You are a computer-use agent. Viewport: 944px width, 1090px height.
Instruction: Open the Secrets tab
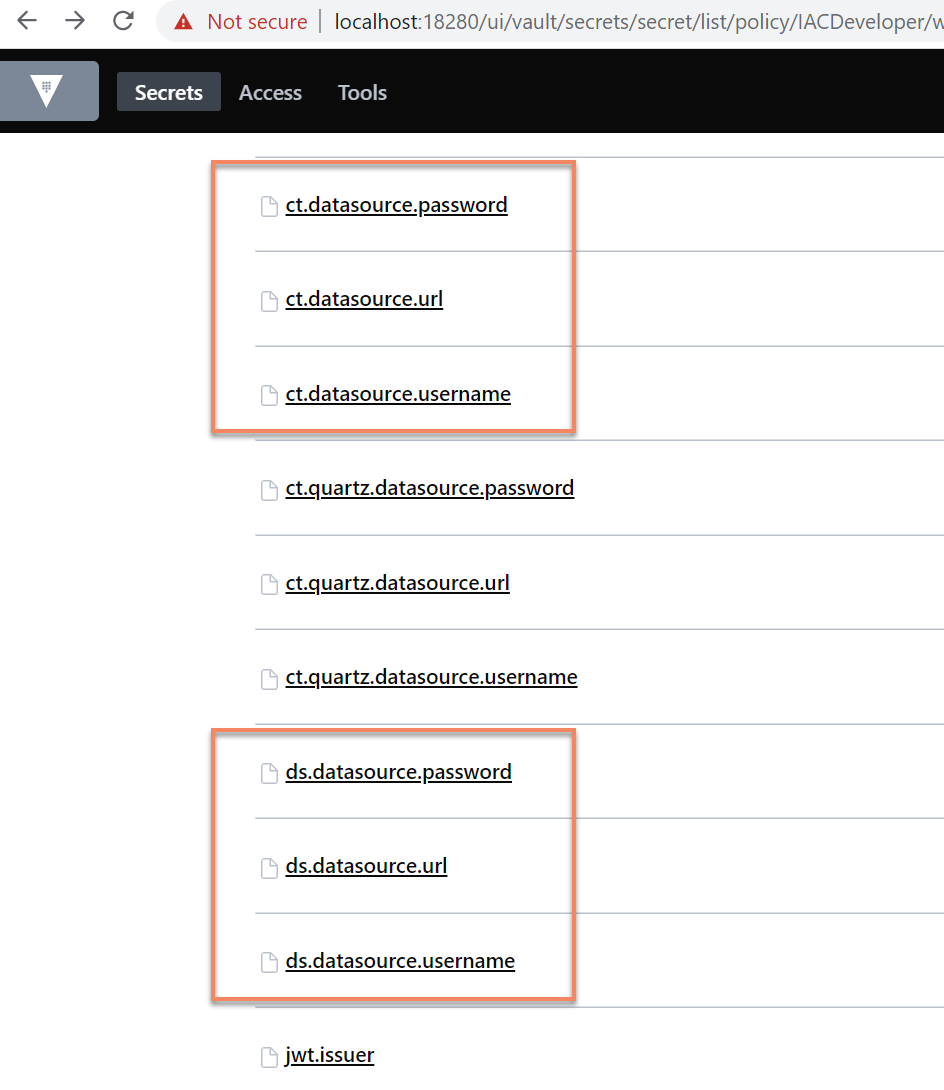click(169, 92)
